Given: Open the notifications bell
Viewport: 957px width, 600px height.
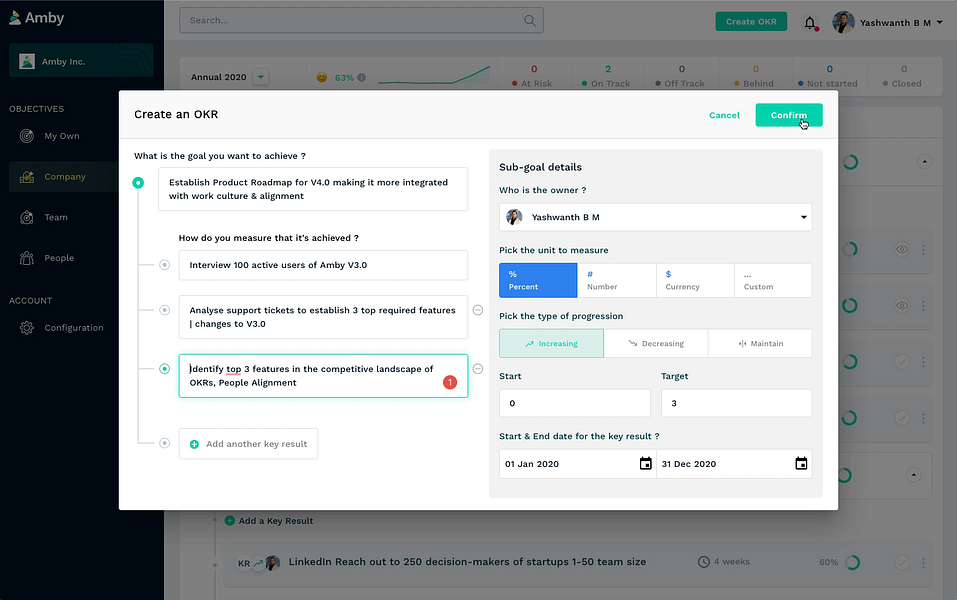Looking at the screenshot, I should [810, 23].
